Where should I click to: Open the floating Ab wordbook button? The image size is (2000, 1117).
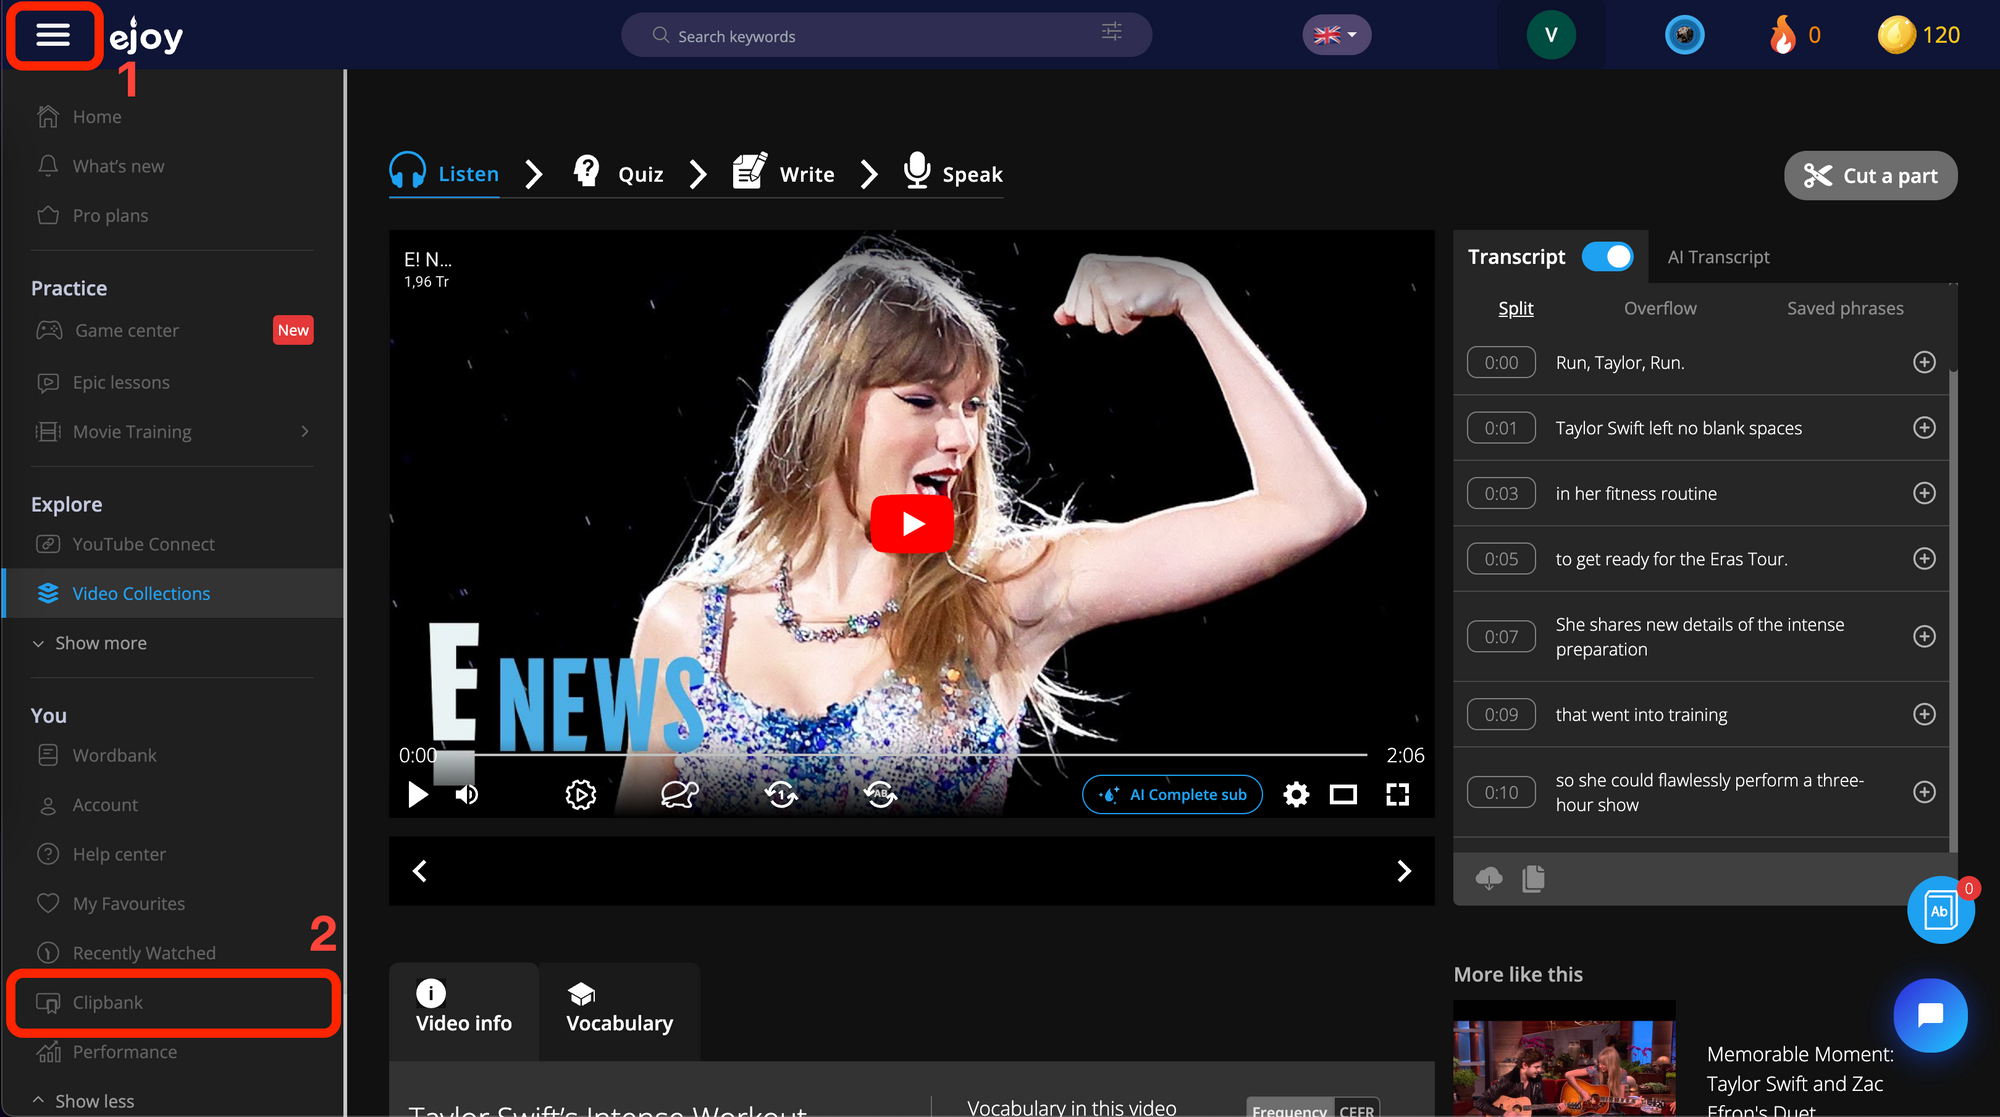(x=1940, y=910)
